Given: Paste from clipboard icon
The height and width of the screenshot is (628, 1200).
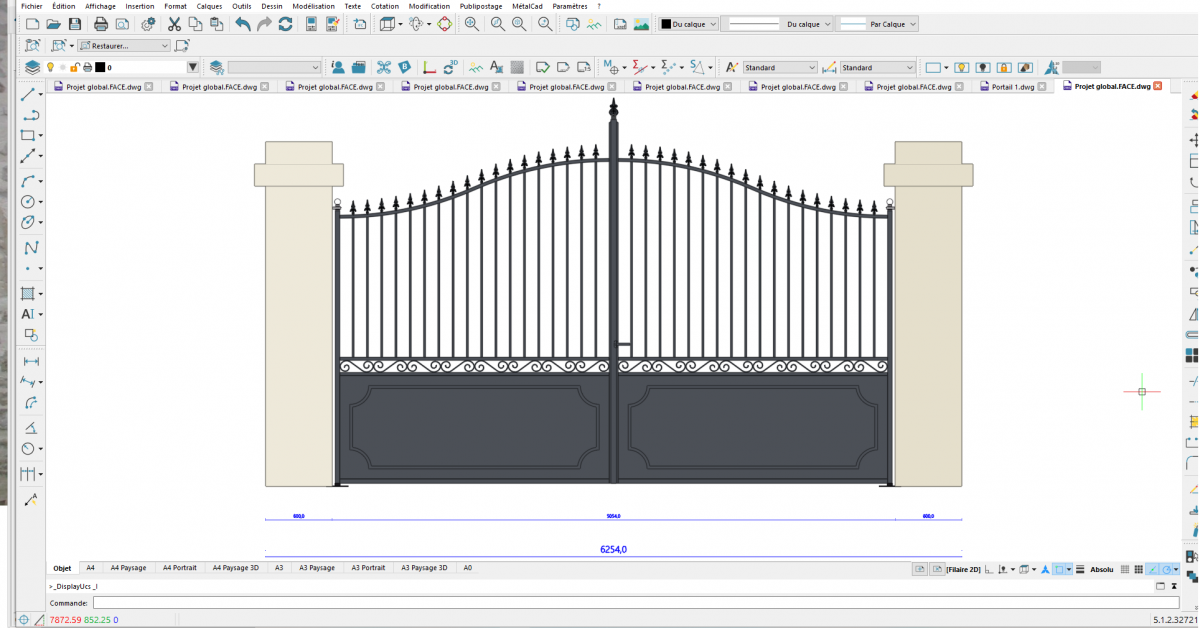Looking at the screenshot, I should pyautogui.click(x=216, y=24).
